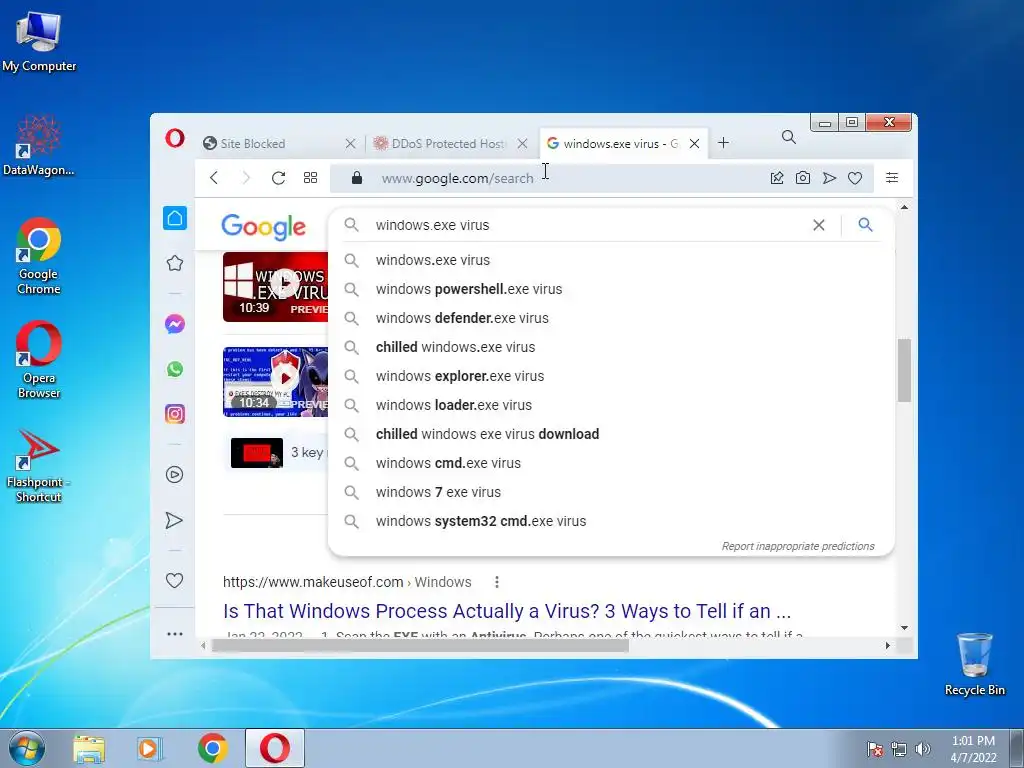Screen dimensions: 1024x768
Task: Open sidebar My Flow arrow
Action: click(x=174, y=520)
